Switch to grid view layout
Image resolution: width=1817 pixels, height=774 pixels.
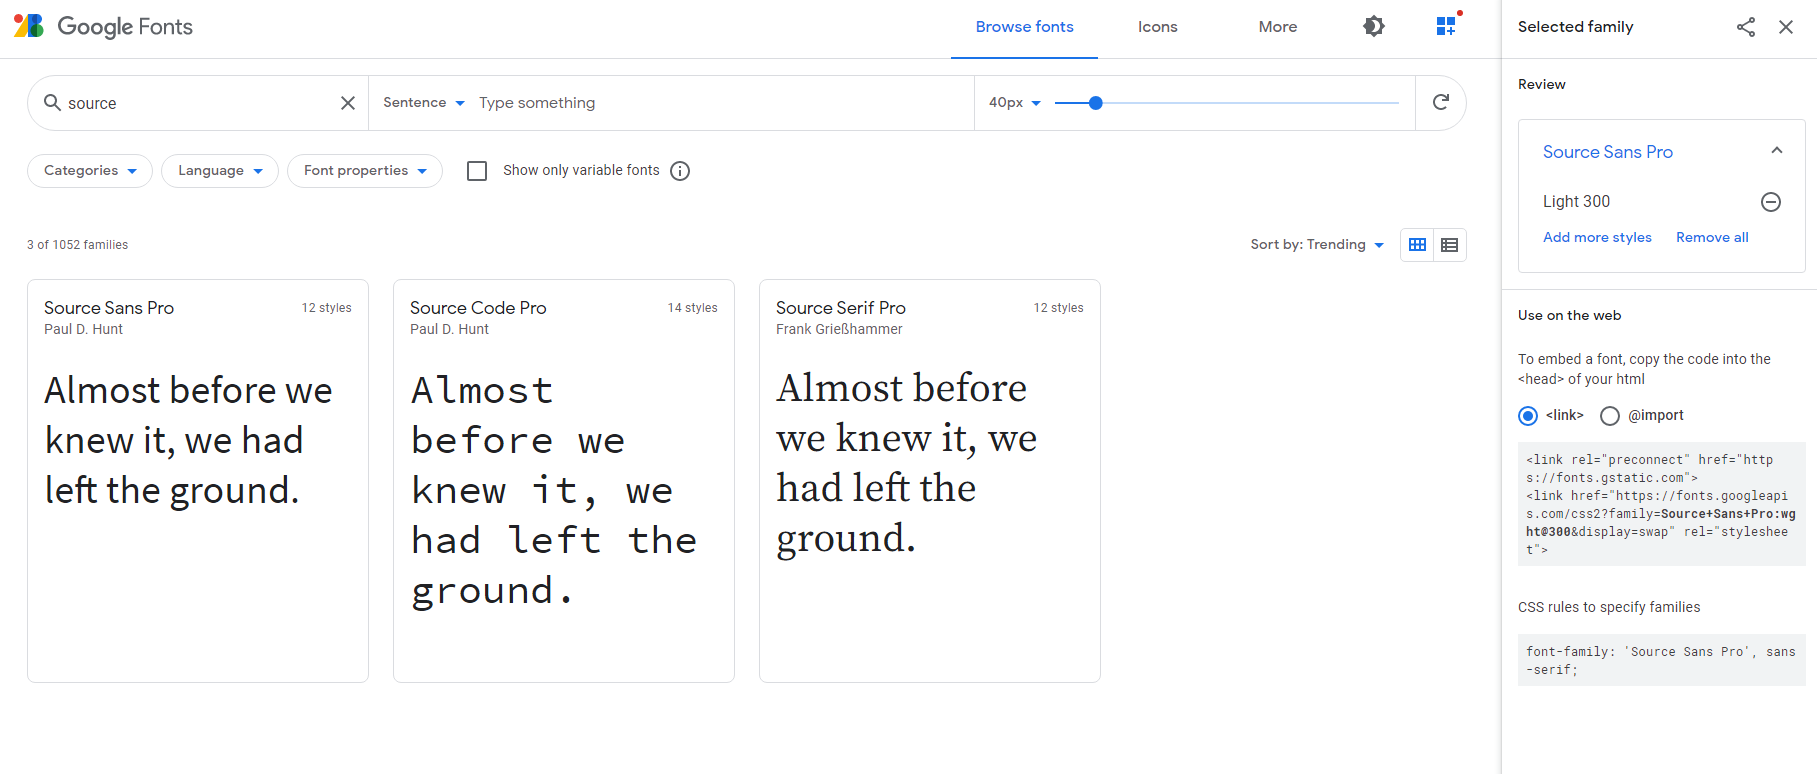click(1417, 245)
